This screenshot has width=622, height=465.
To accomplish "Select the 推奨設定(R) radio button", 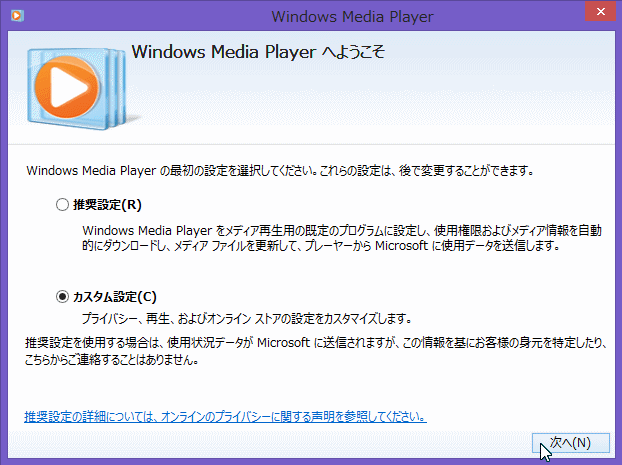I will pyautogui.click(x=63, y=205).
